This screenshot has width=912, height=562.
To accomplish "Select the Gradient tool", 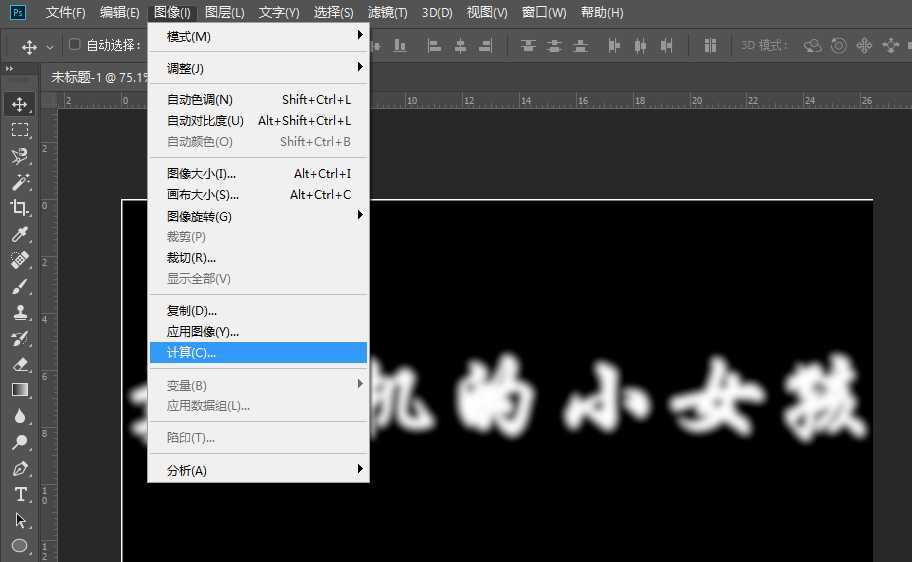I will tap(19, 390).
